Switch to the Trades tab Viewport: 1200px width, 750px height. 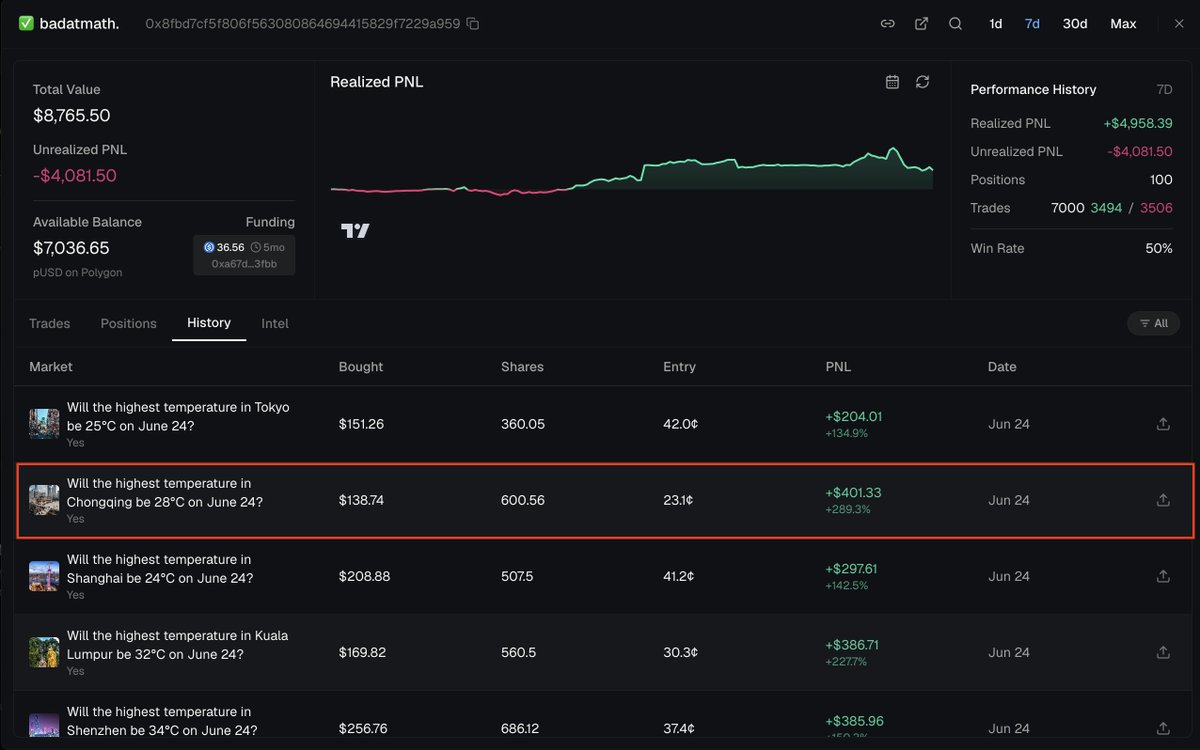49,323
